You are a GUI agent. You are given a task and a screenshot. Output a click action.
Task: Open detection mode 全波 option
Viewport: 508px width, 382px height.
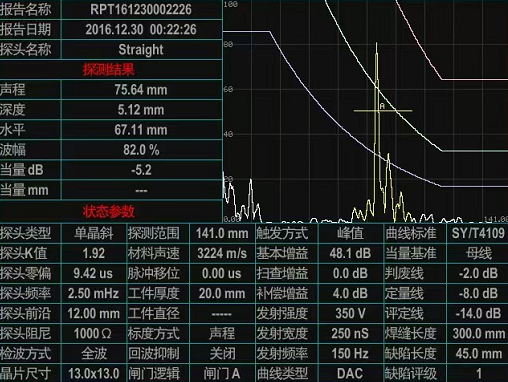pyautogui.click(x=94, y=354)
